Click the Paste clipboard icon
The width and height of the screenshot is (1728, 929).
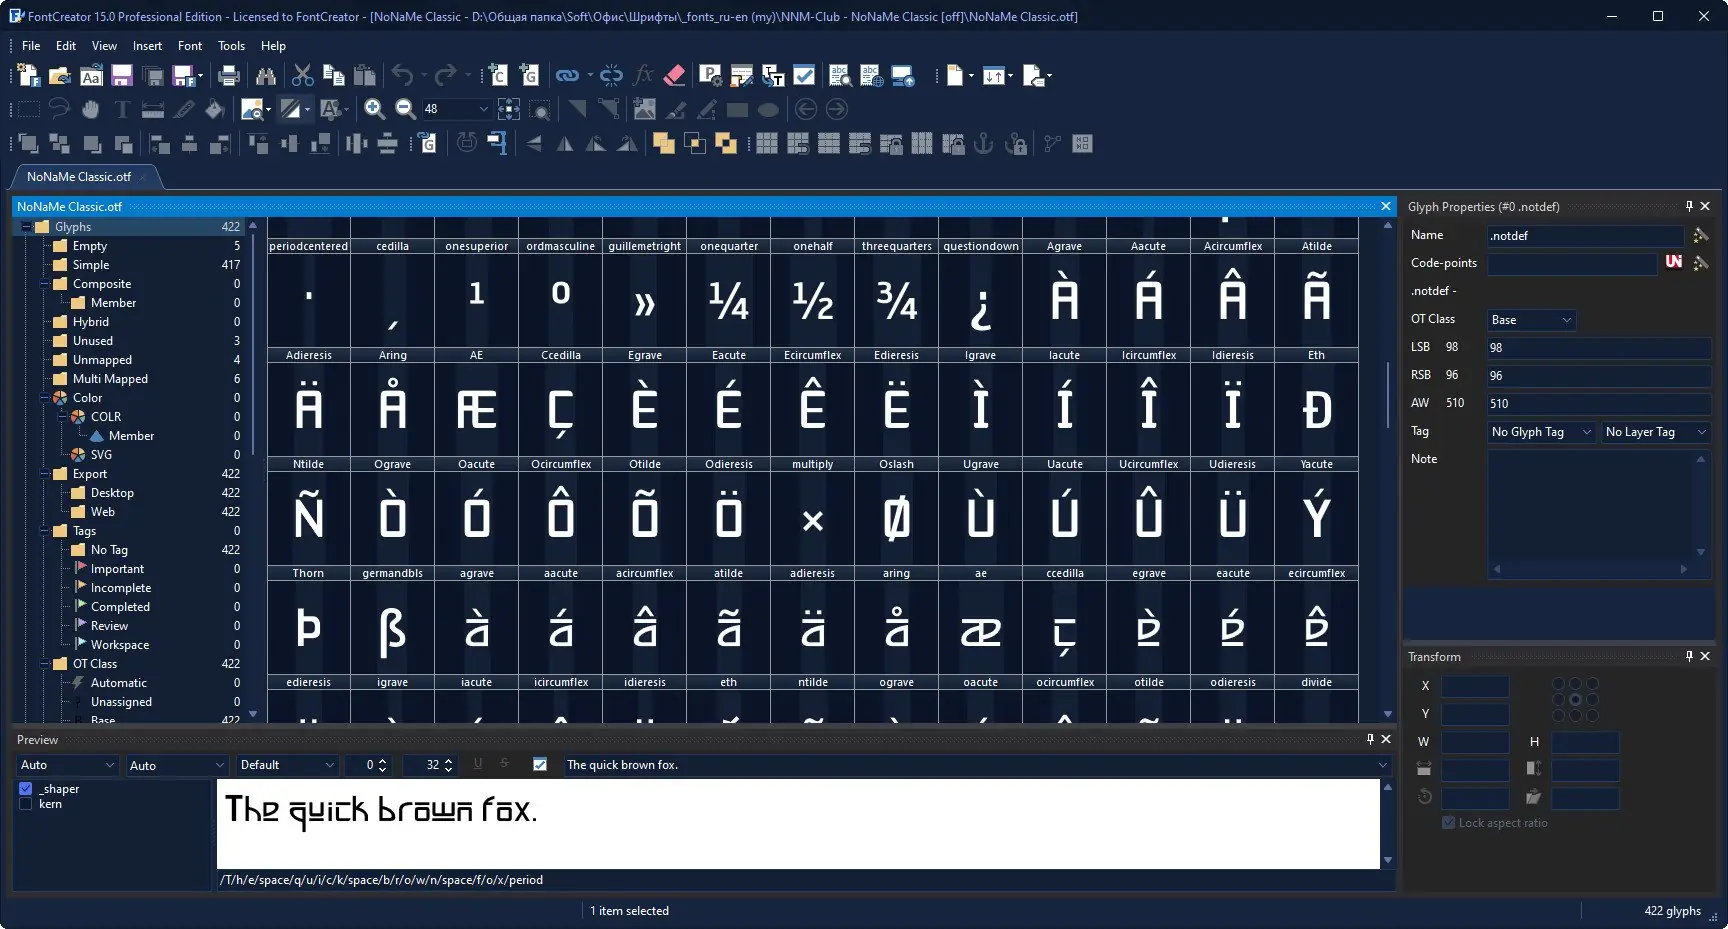(365, 76)
